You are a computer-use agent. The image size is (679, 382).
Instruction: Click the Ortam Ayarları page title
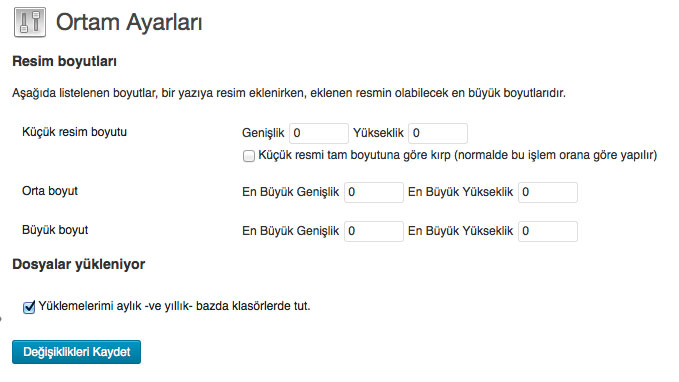pyautogui.click(x=129, y=22)
